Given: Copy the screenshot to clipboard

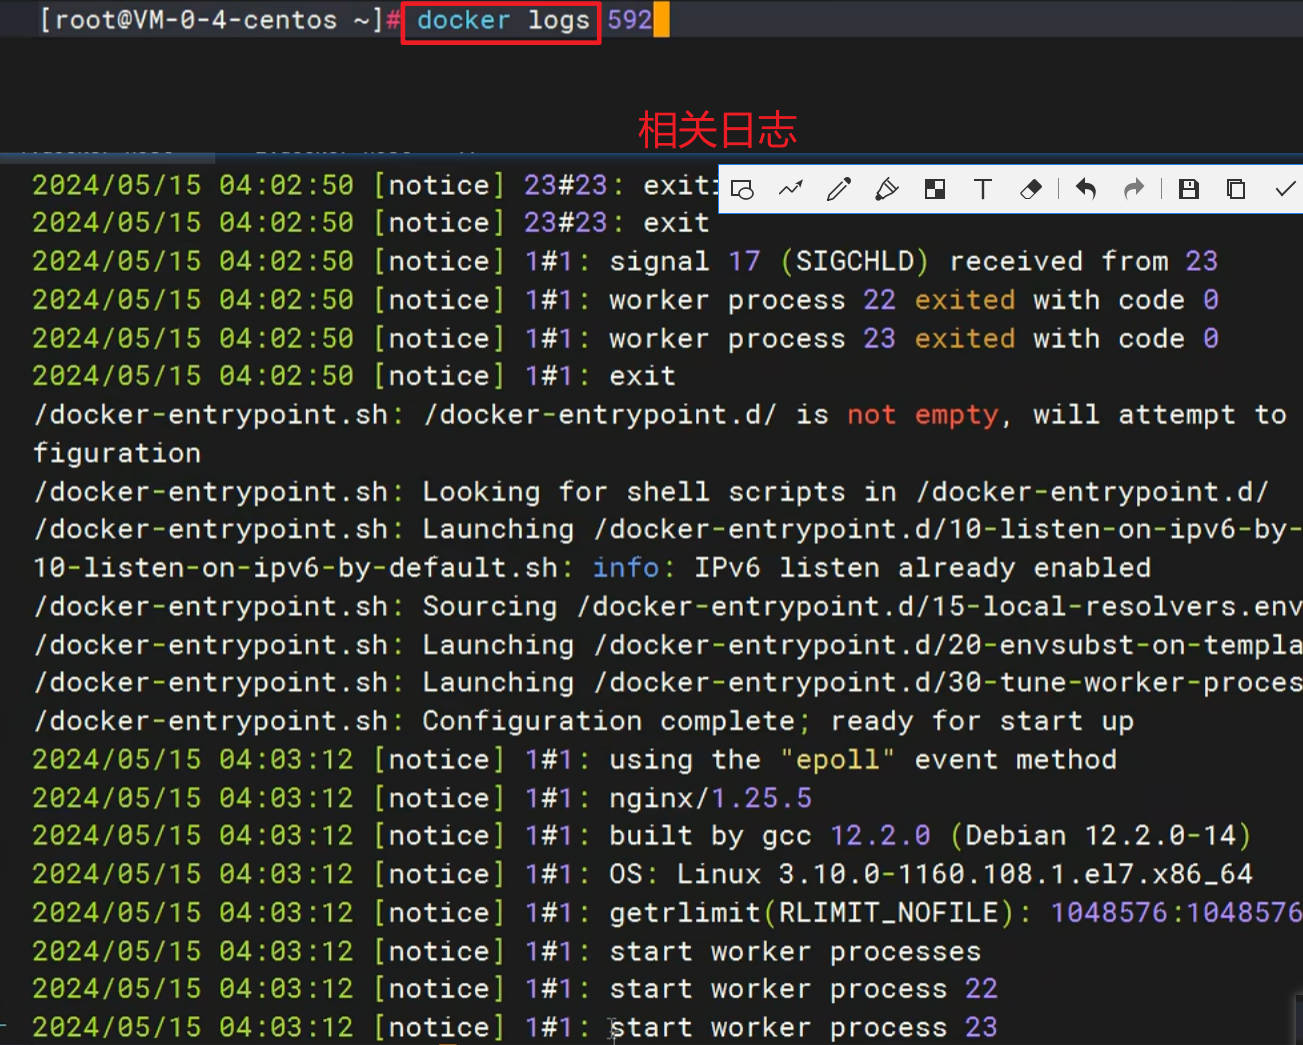Looking at the screenshot, I should (1235, 189).
